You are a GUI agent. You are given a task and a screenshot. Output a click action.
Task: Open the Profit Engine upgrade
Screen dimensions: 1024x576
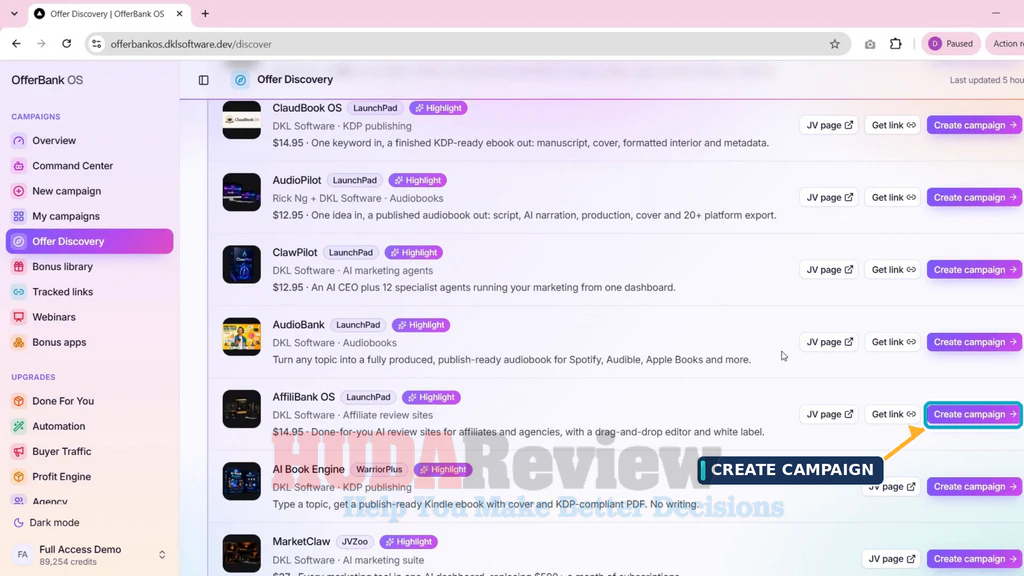pyautogui.click(x=89, y=477)
